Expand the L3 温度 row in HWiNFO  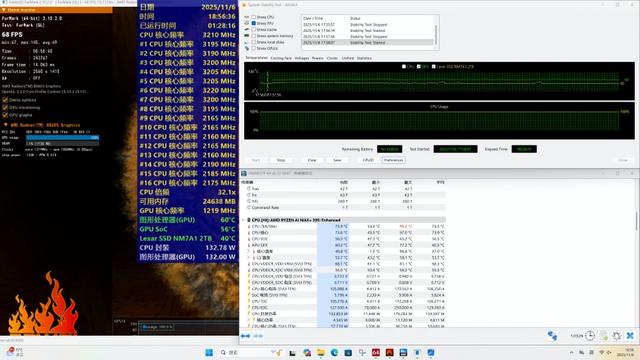[x=249, y=258]
